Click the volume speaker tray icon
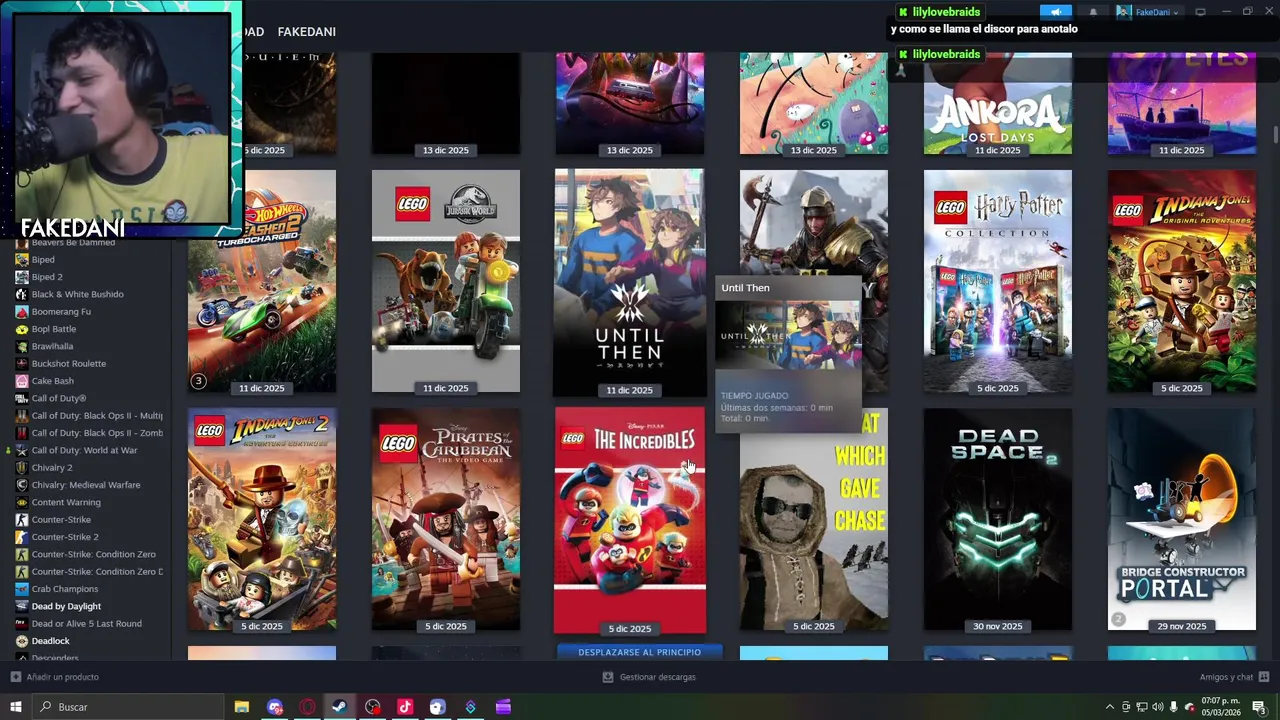 [x=1158, y=707]
